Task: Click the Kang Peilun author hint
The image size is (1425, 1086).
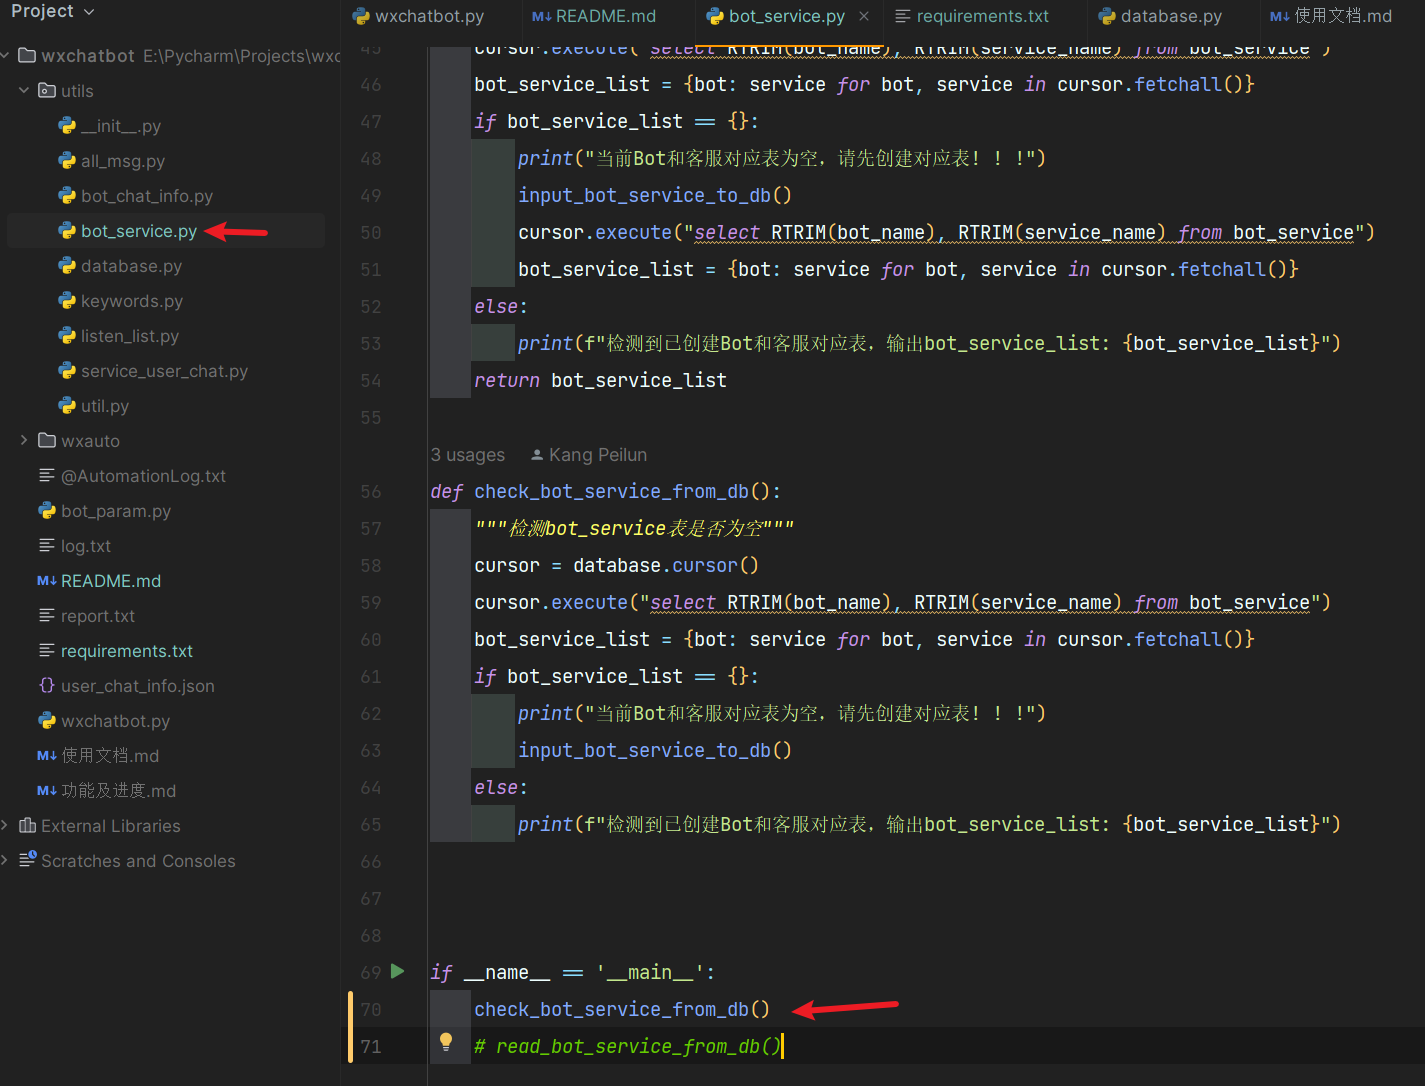Action: (x=589, y=455)
